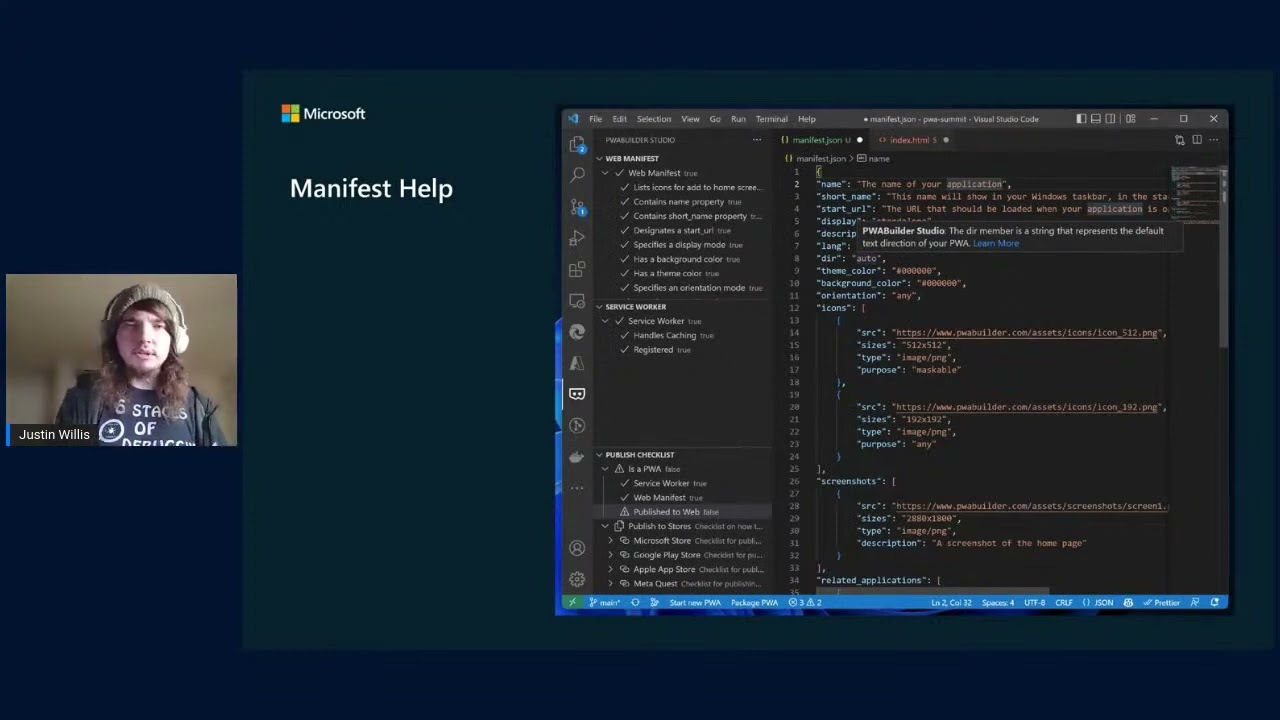Expand the Apple App Store checklist
Screen dimensions: 1280x720
611,569
